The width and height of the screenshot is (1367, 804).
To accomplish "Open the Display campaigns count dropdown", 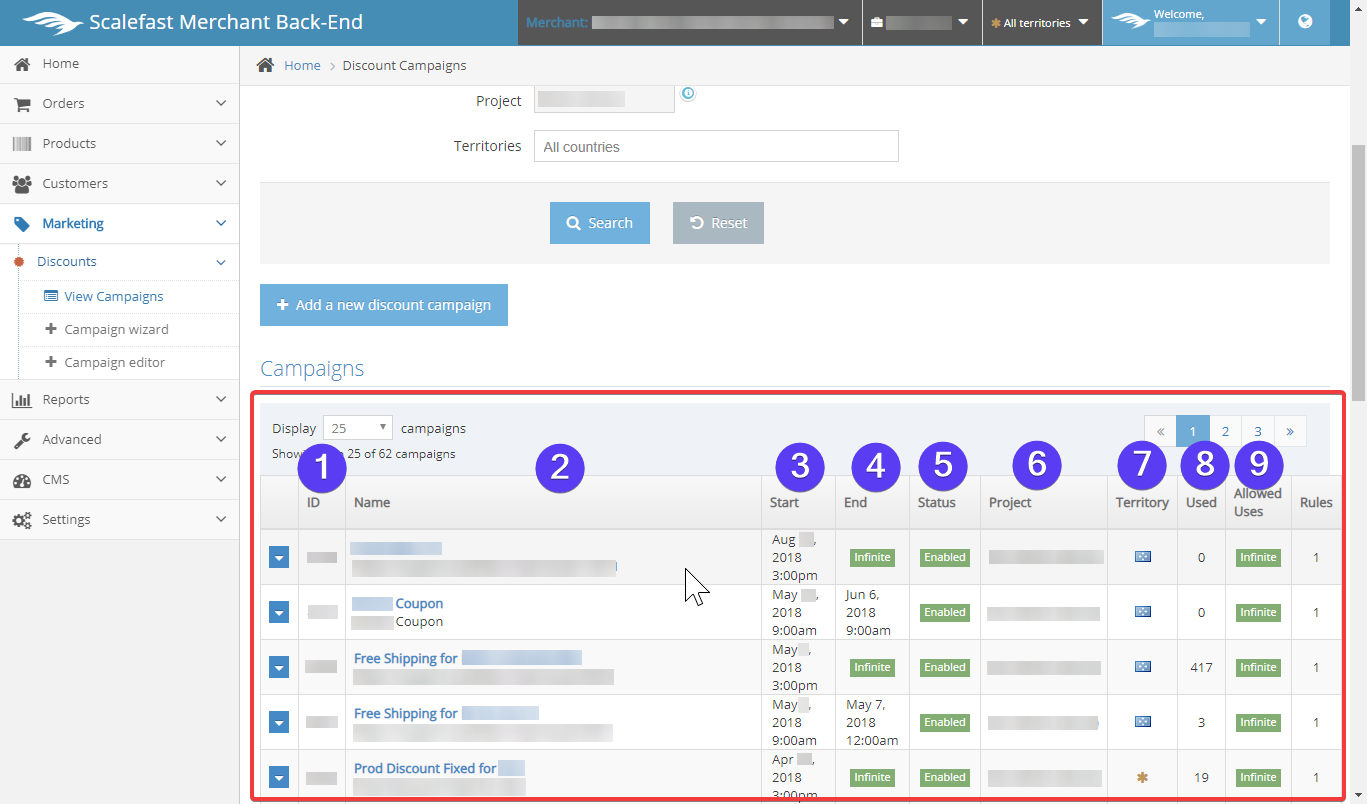I will click(x=358, y=428).
